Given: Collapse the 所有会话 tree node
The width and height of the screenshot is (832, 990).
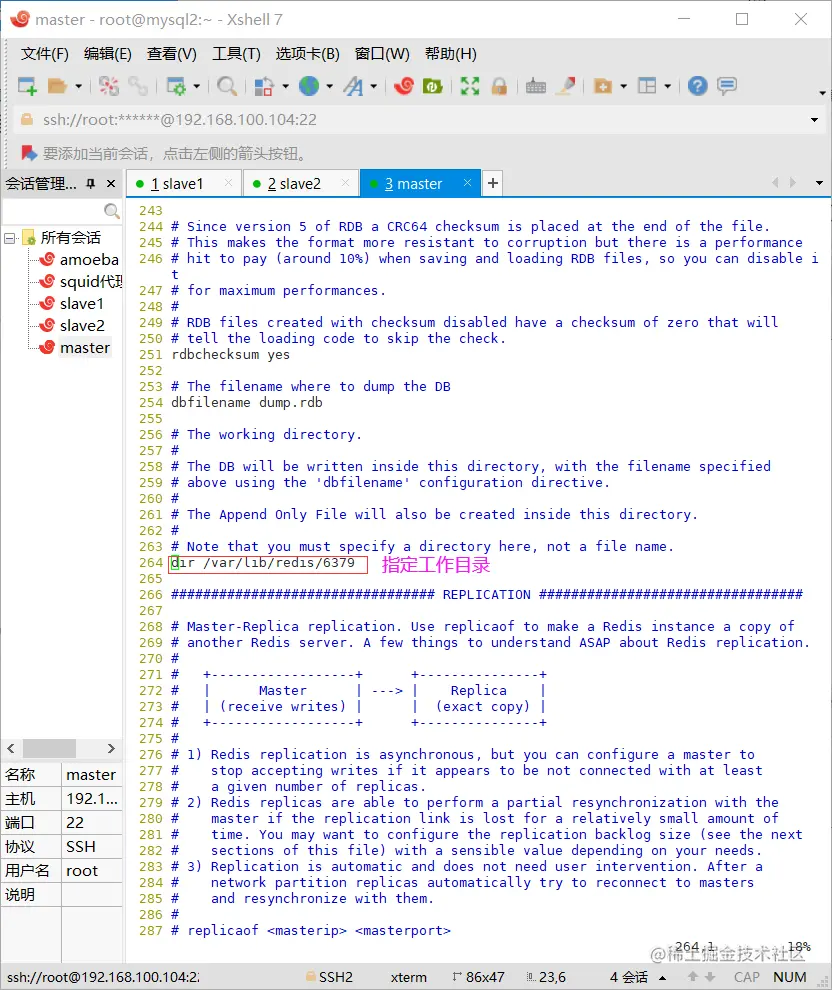Looking at the screenshot, I should click(x=9, y=238).
